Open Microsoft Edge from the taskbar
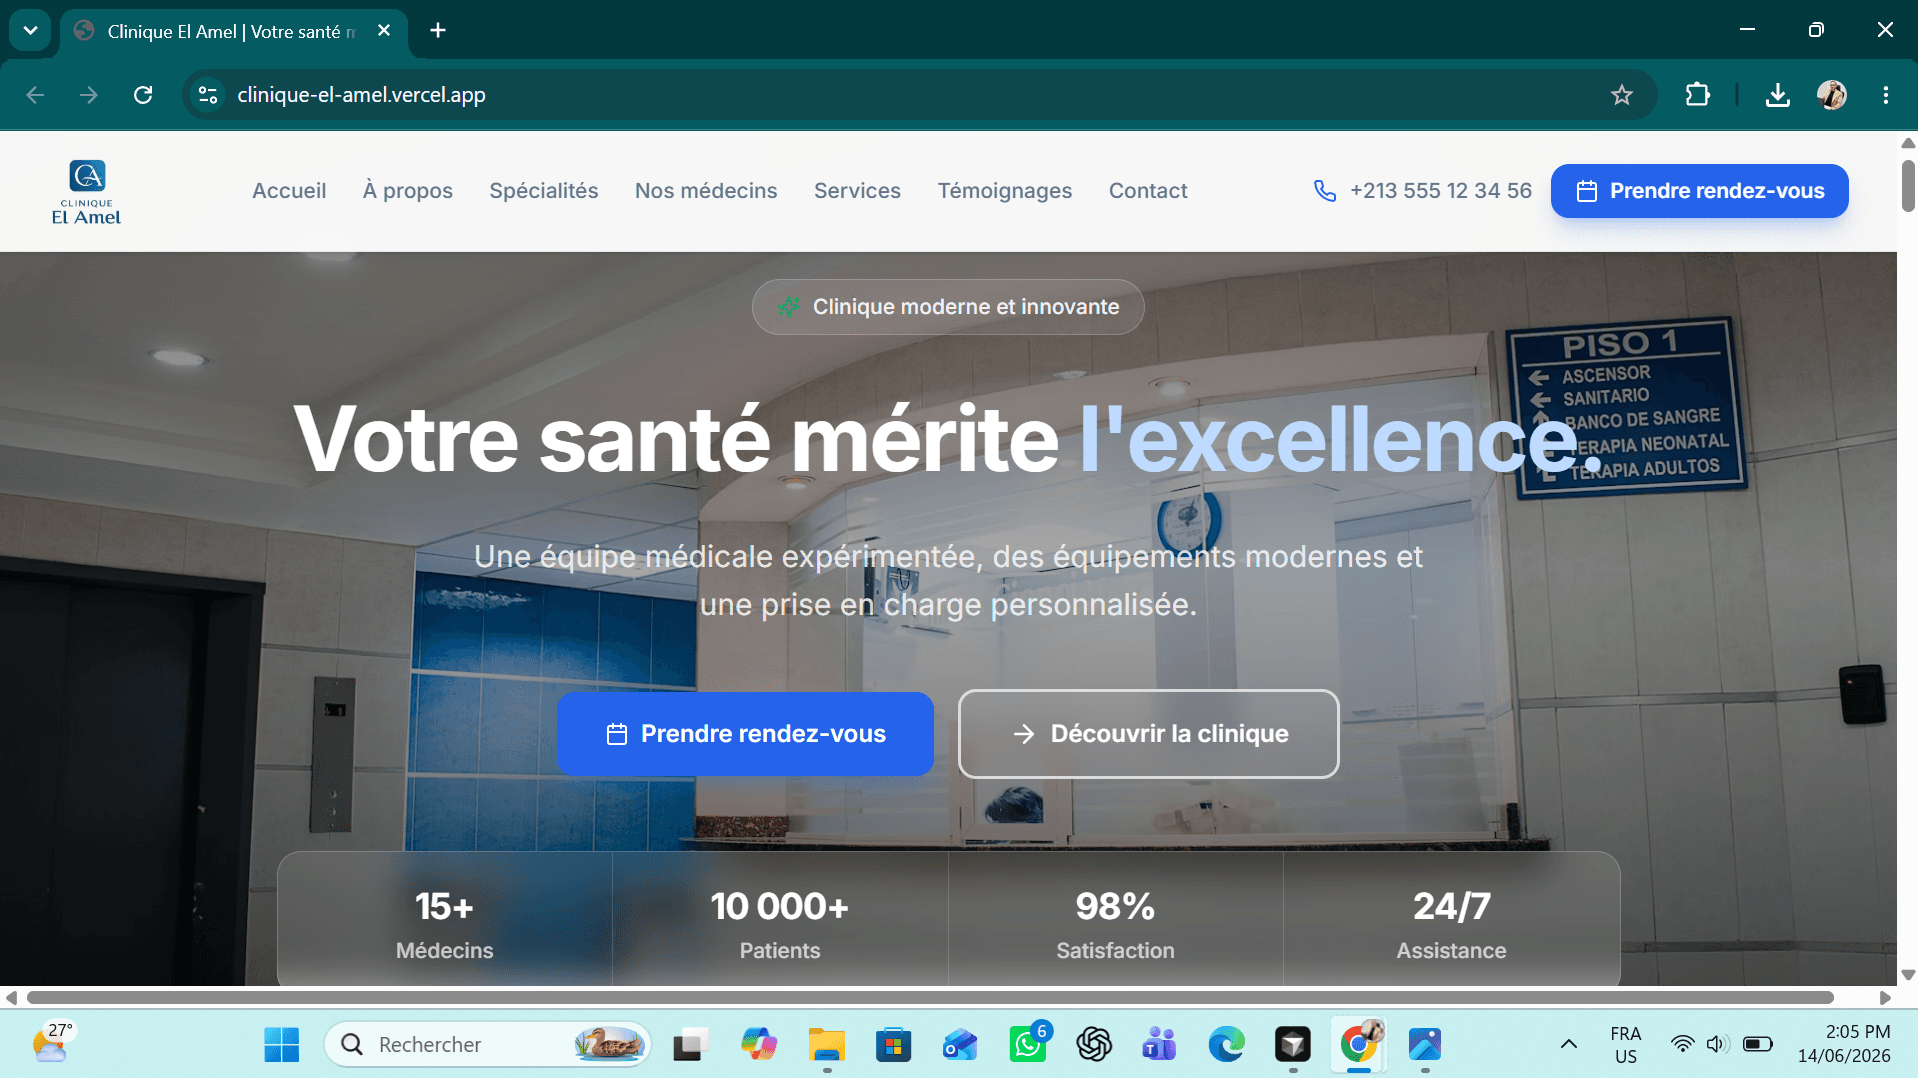The image size is (1918, 1078). tap(1226, 1045)
